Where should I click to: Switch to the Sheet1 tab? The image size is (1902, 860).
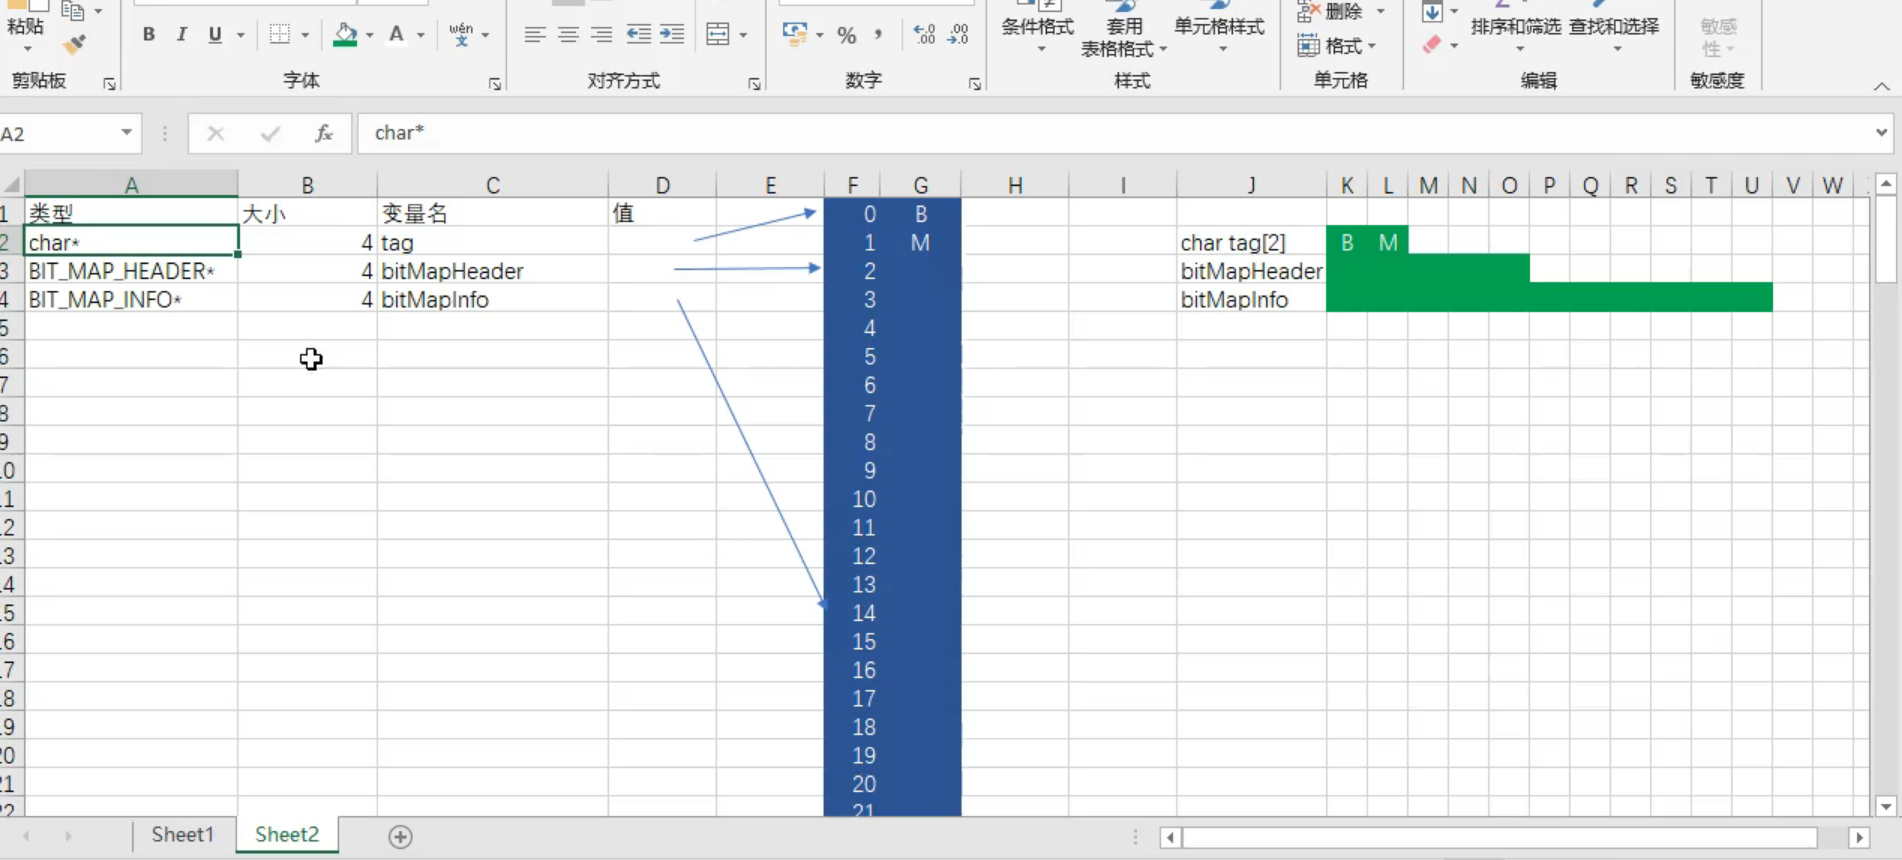(x=183, y=834)
